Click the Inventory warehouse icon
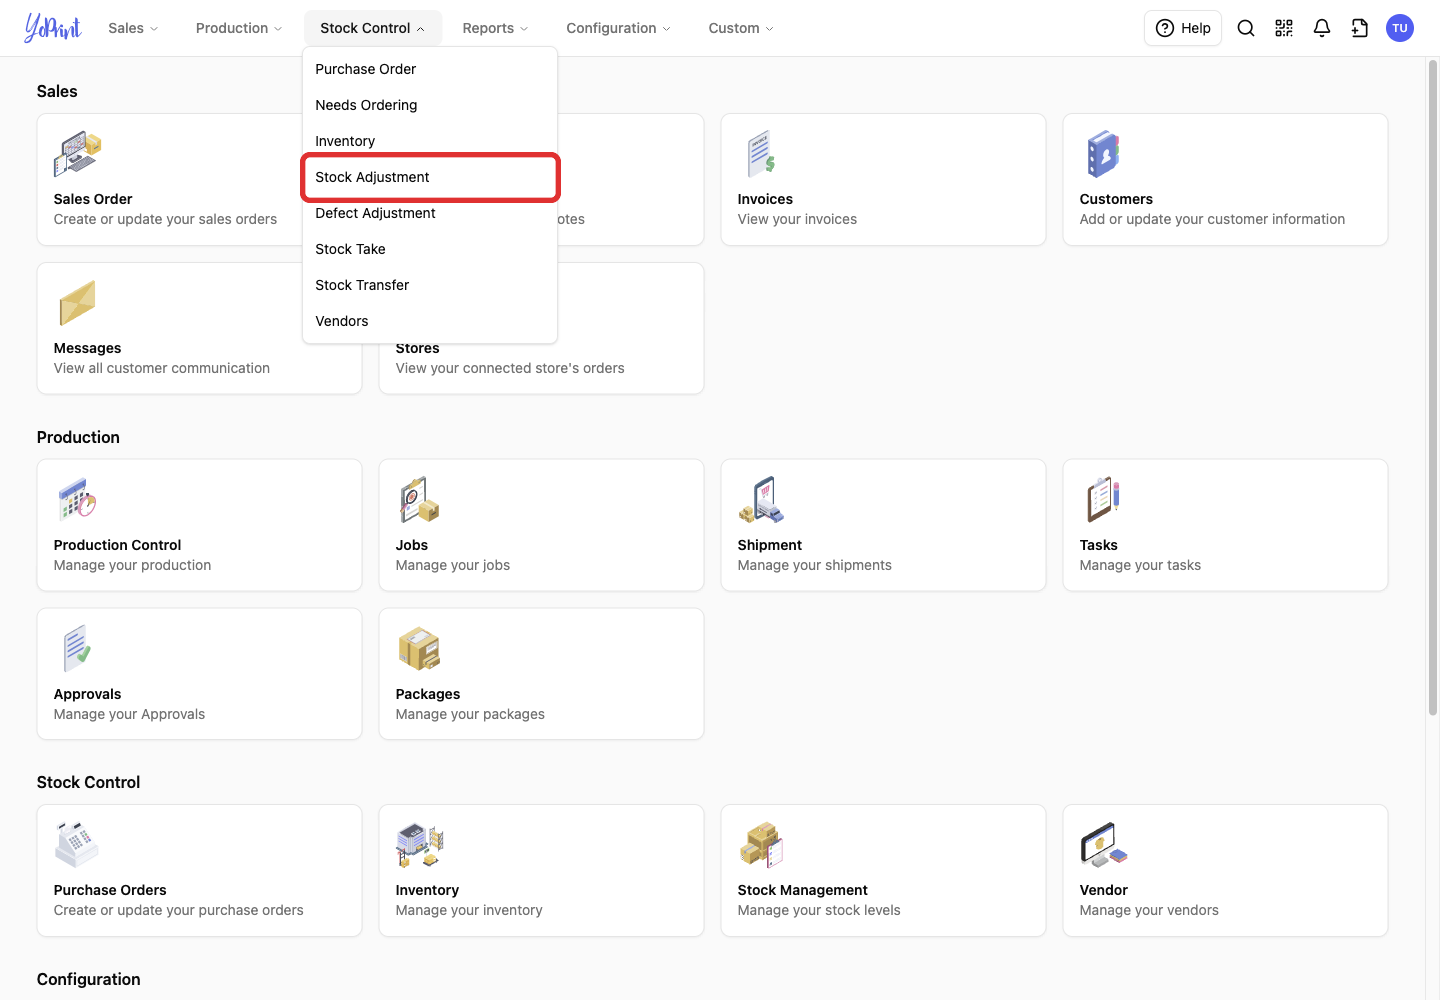Viewport: 1440px width, 1000px height. point(419,845)
